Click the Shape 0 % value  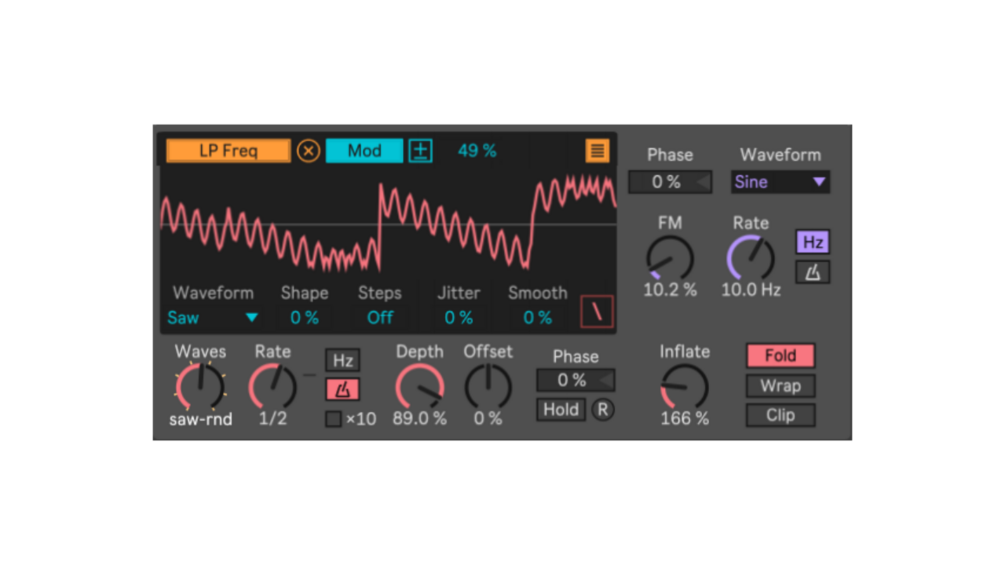[x=304, y=317]
